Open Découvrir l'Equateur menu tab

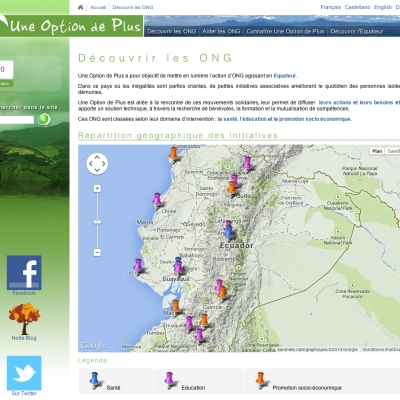pos(357,31)
